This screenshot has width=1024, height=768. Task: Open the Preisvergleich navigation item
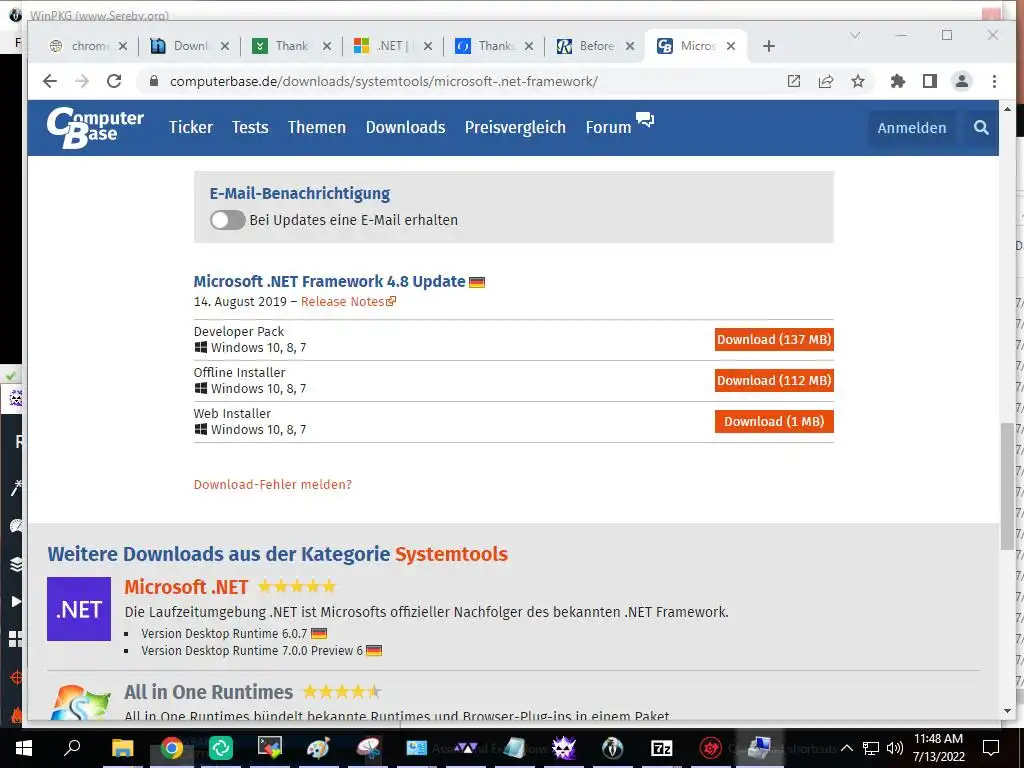[x=515, y=127]
